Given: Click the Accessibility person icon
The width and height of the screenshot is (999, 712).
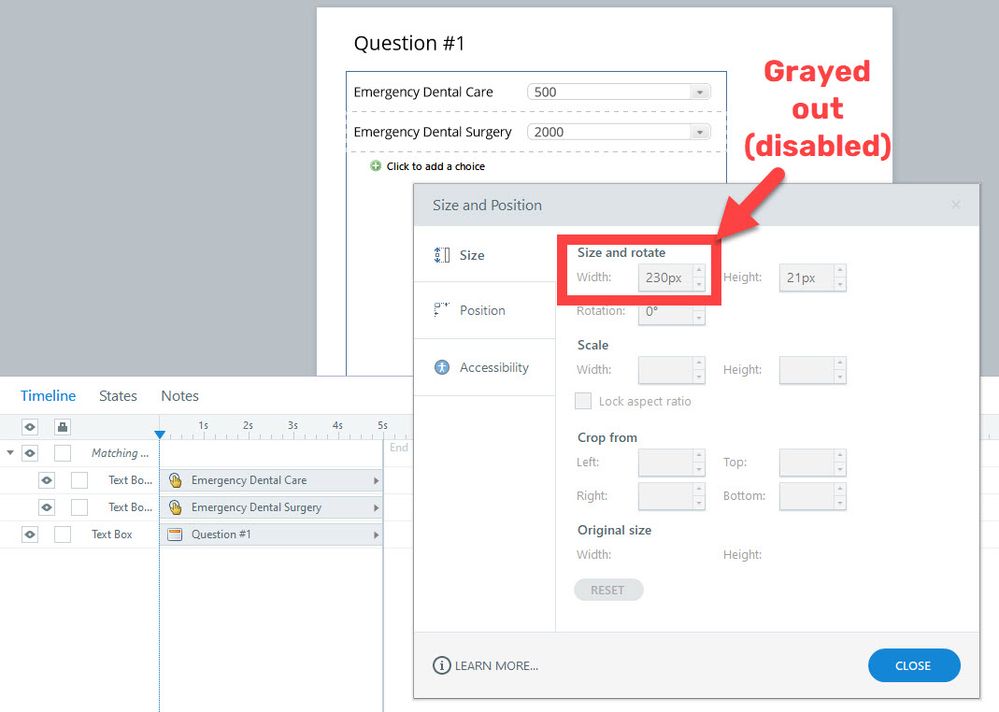Looking at the screenshot, I should 442,367.
